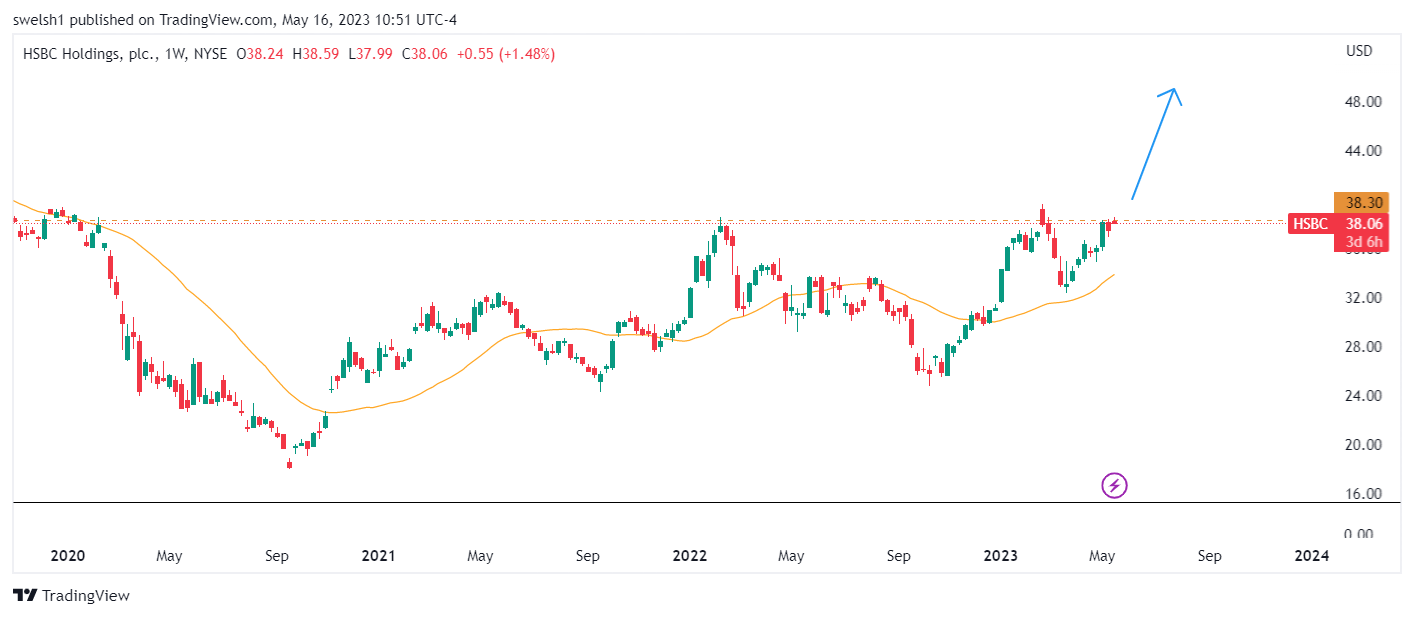The height and width of the screenshot is (617, 1414).
Task: Click the 2020 time axis label
Action: (67, 556)
